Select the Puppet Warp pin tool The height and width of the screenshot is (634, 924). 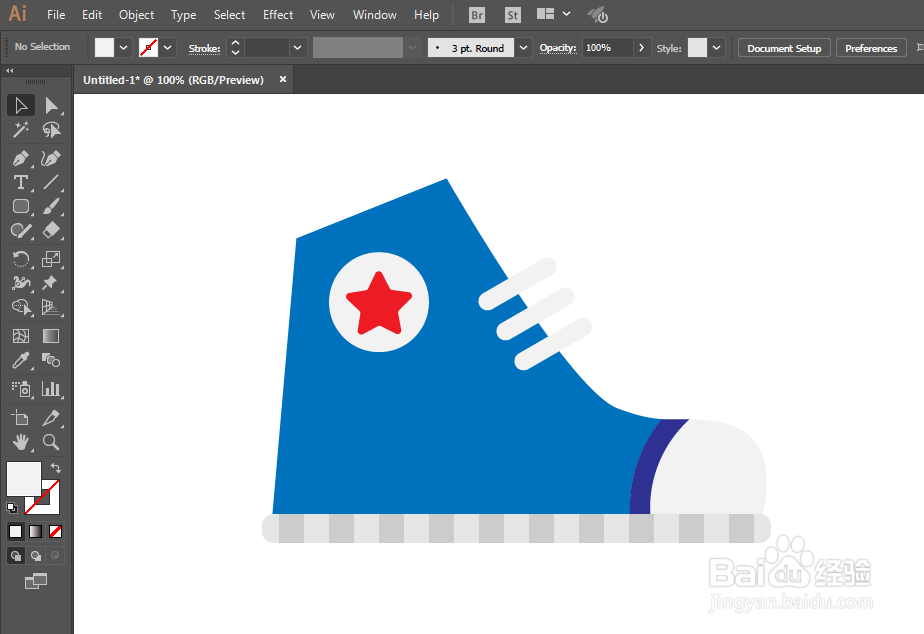(51, 283)
